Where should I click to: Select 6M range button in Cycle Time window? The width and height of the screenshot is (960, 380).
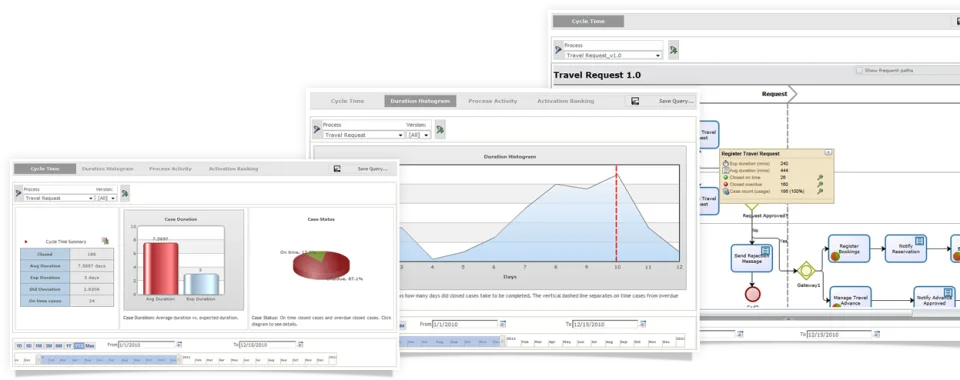point(58,346)
